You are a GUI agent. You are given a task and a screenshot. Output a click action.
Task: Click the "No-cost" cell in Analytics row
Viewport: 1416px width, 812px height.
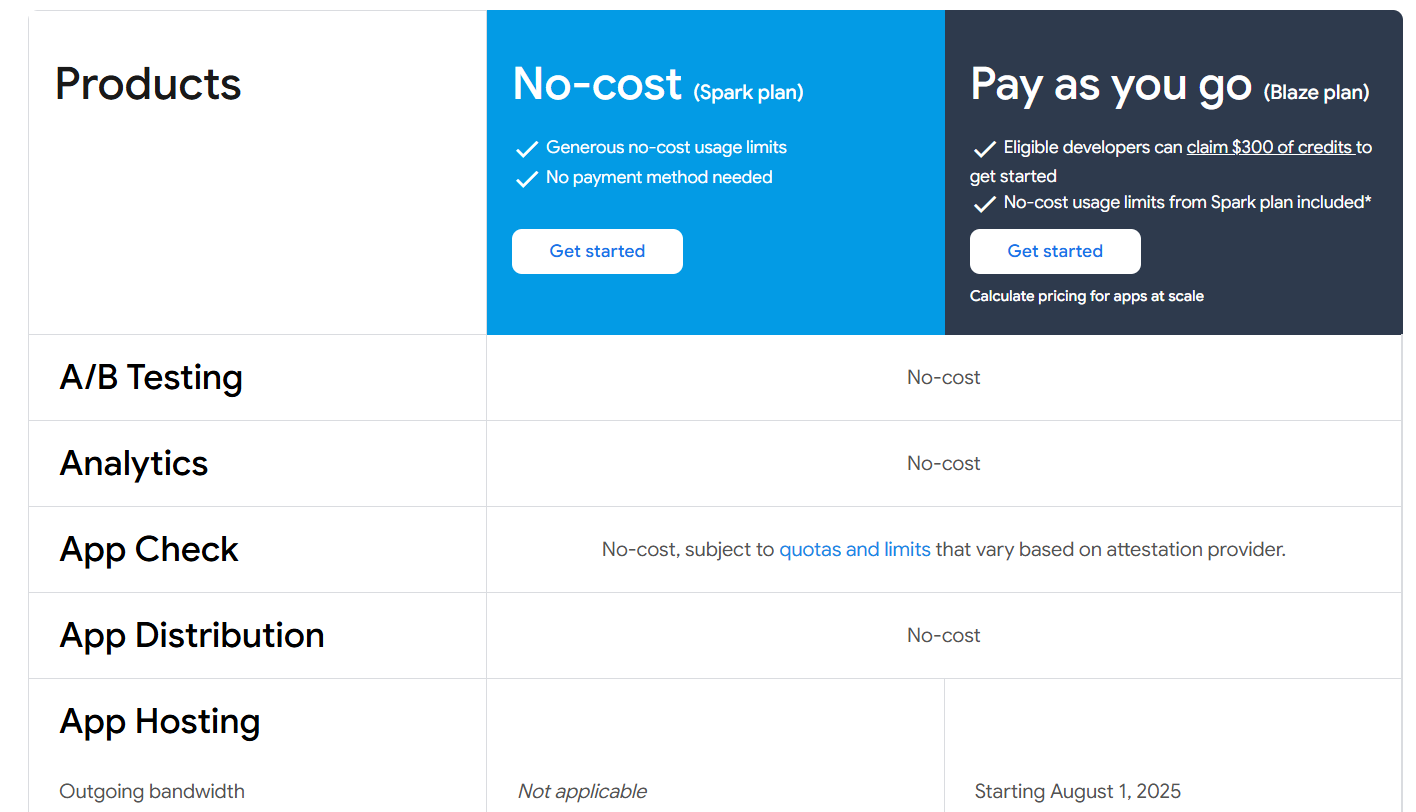(x=943, y=463)
